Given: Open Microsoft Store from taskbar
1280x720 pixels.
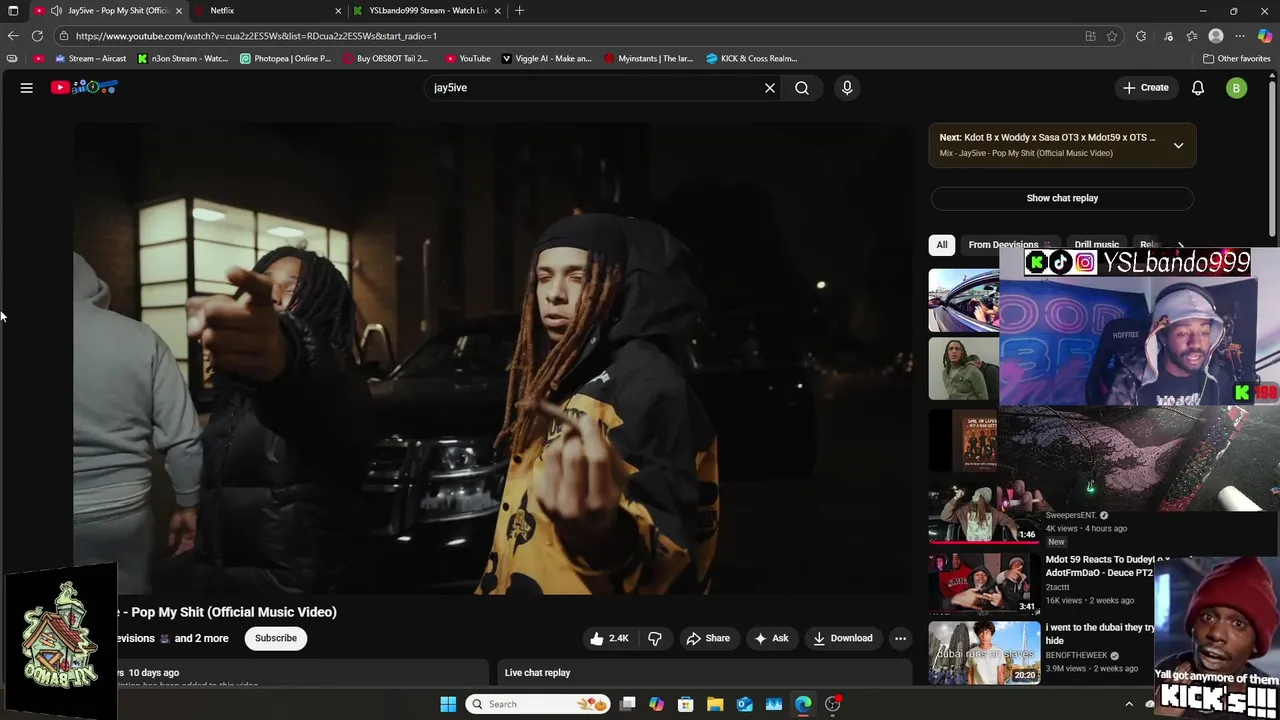Looking at the screenshot, I should 686,704.
